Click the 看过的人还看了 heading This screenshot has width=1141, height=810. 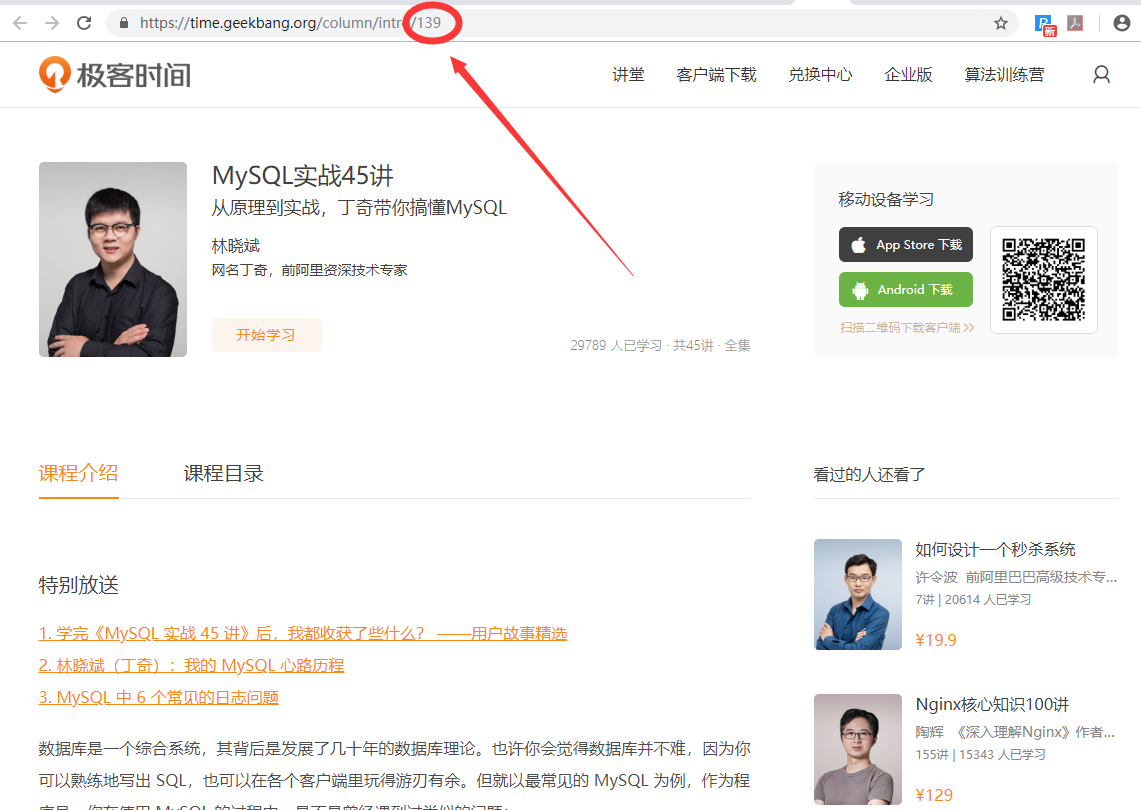[x=869, y=475]
